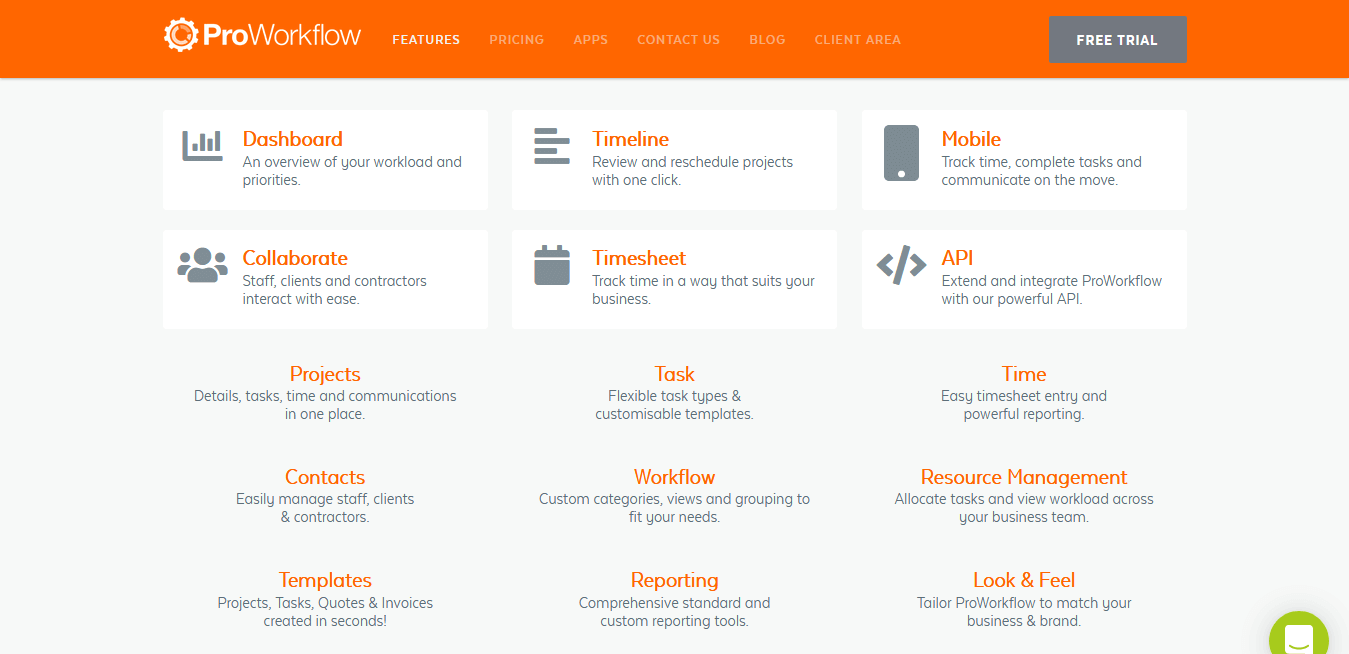Viewport: 1349px width, 654px height.
Task: Click the Timeline lines icon
Action: 551,146
